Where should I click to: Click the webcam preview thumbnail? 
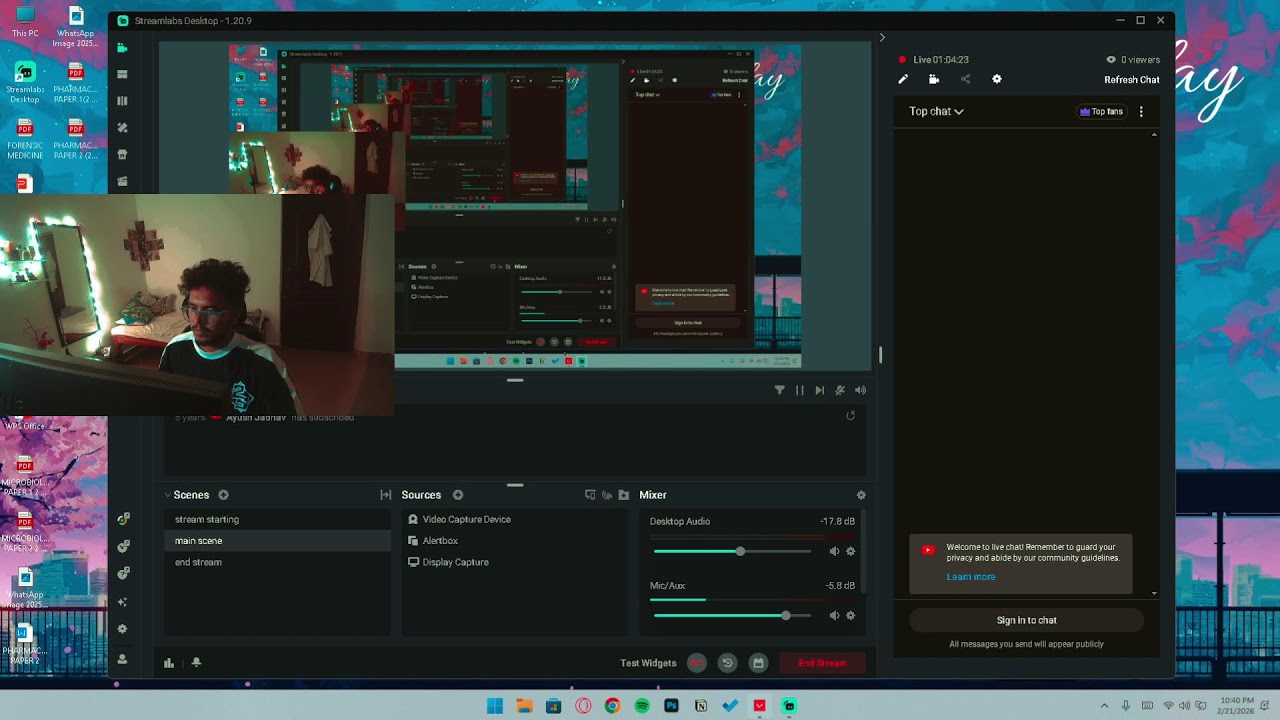pos(197,305)
